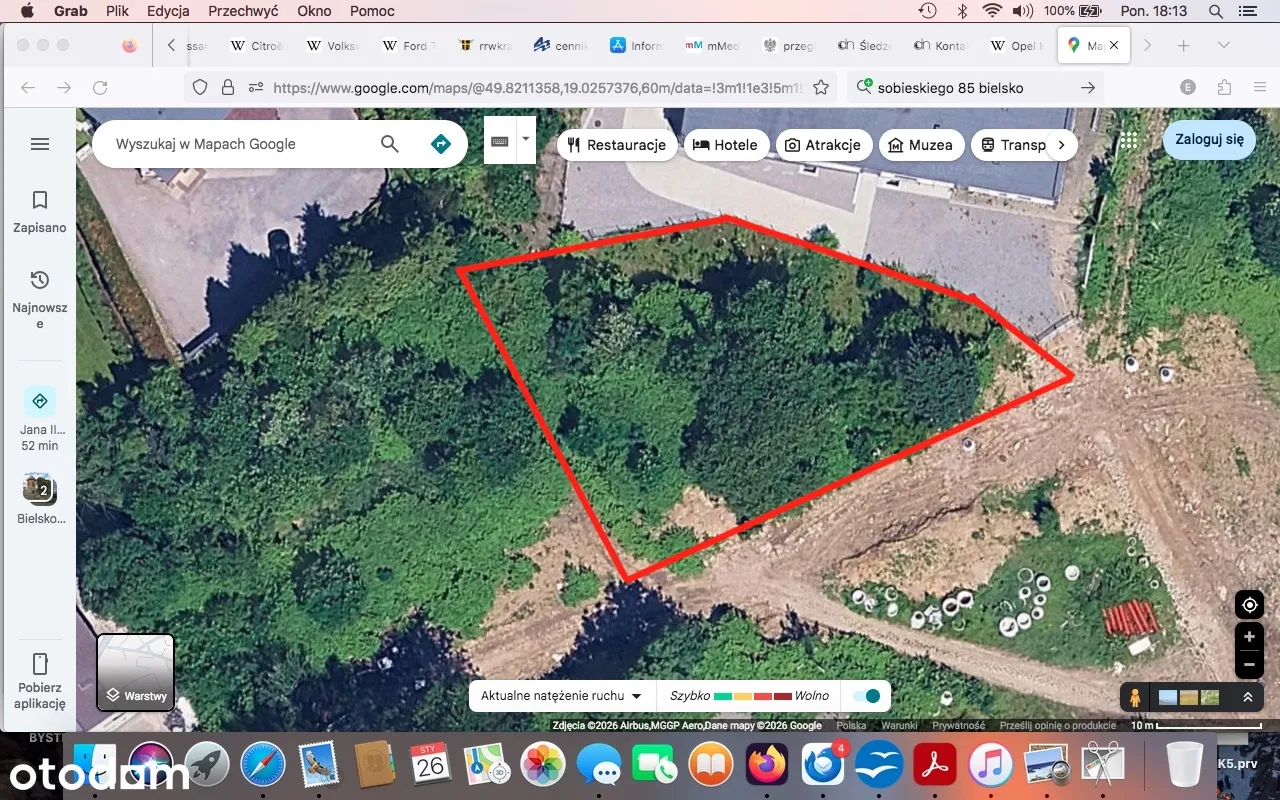The height and width of the screenshot is (800, 1280).
Task: Click the search magnifier icon in Maps
Action: pos(390,144)
